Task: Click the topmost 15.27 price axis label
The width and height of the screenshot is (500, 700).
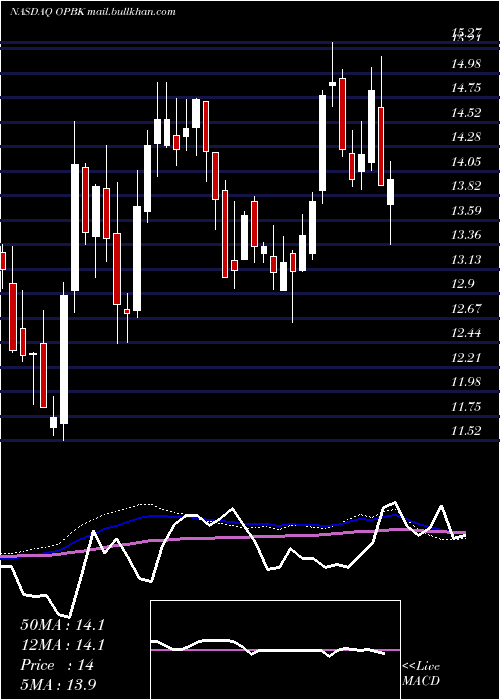Action: click(x=466, y=31)
